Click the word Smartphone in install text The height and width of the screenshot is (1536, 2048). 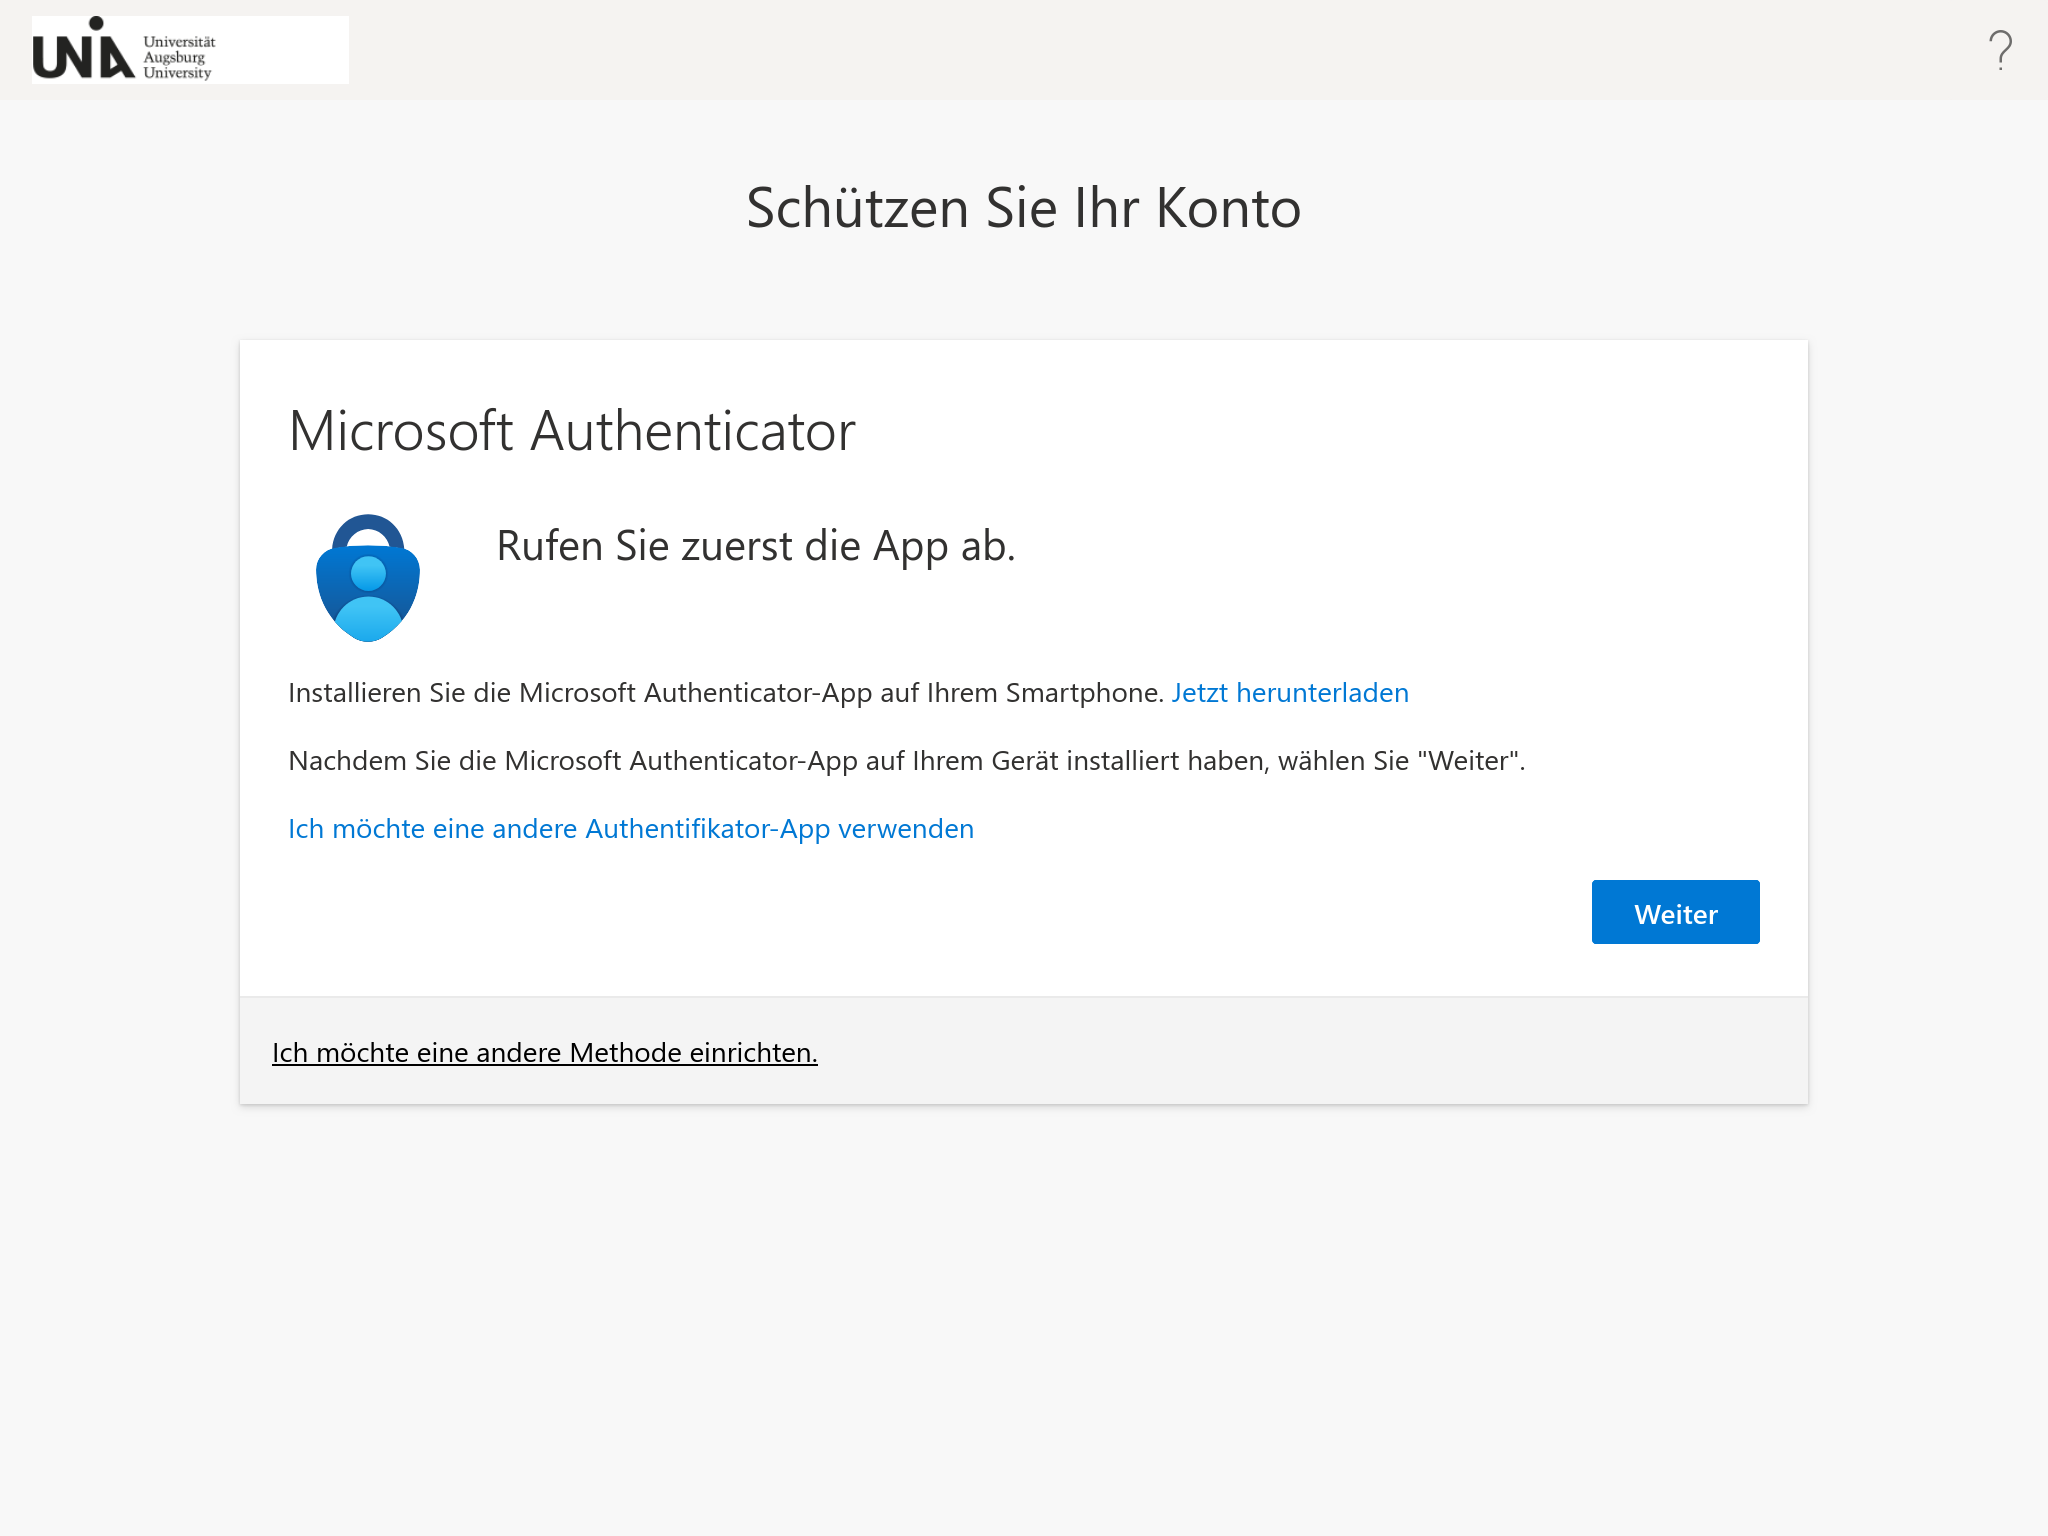1084,693
